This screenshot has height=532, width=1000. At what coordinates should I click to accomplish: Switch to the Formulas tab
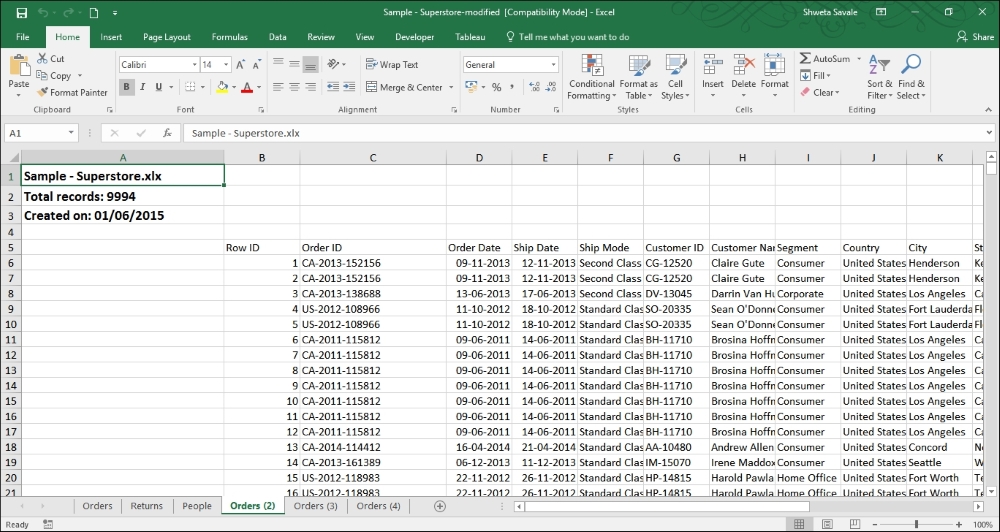(x=230, y=37)
